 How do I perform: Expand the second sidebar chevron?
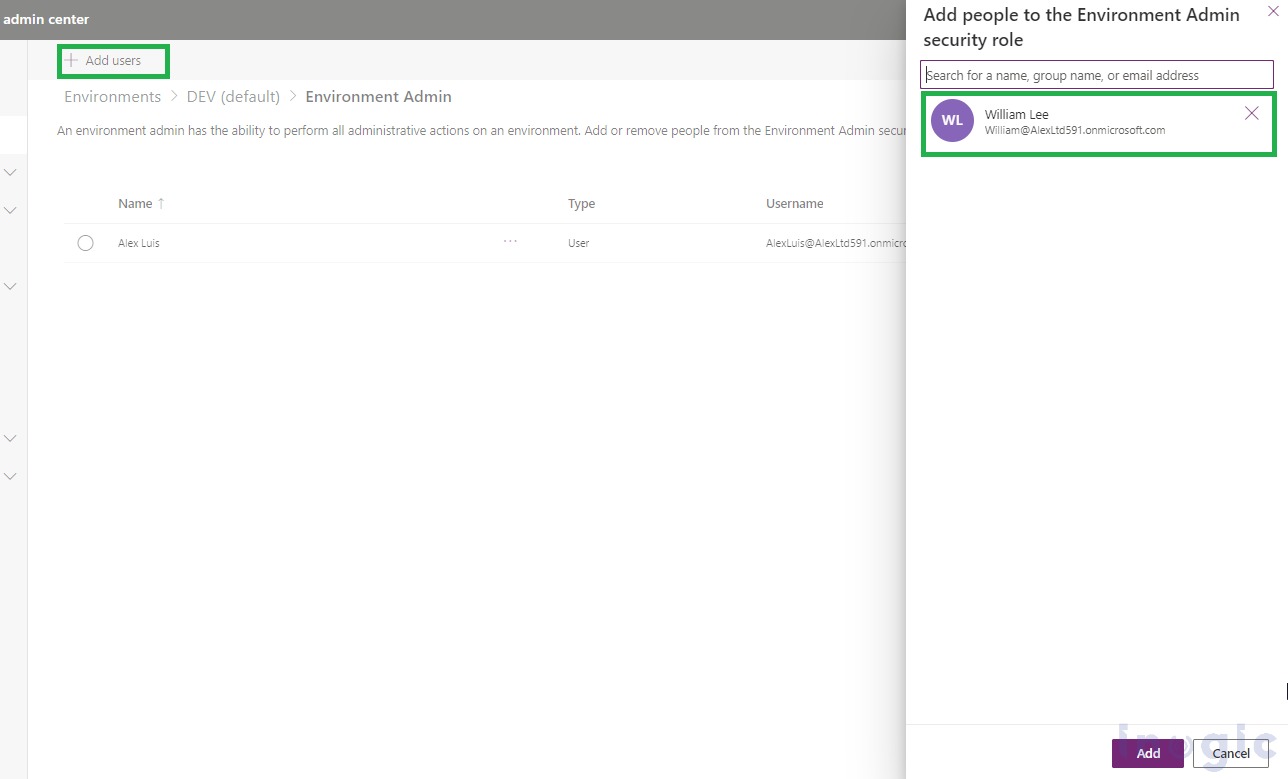[10, 209]
